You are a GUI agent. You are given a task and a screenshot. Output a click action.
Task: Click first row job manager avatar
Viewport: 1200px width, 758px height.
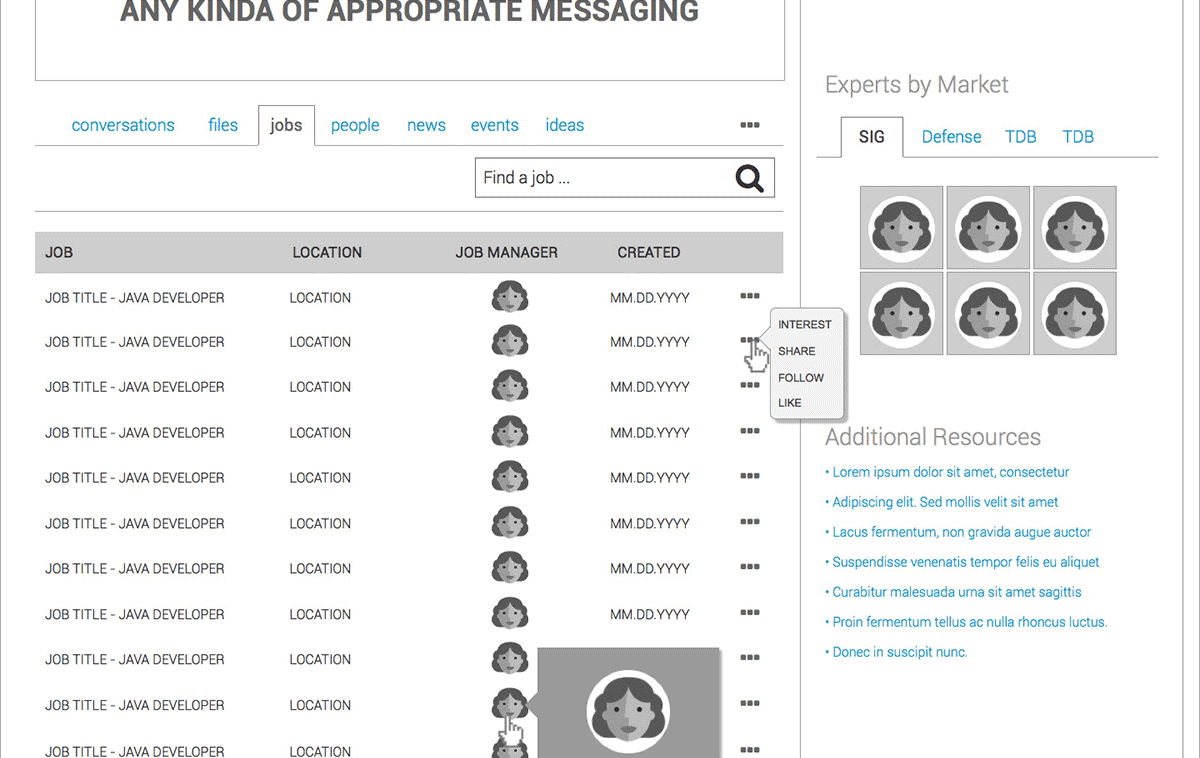pyautogui.click(x=510, y=297)
